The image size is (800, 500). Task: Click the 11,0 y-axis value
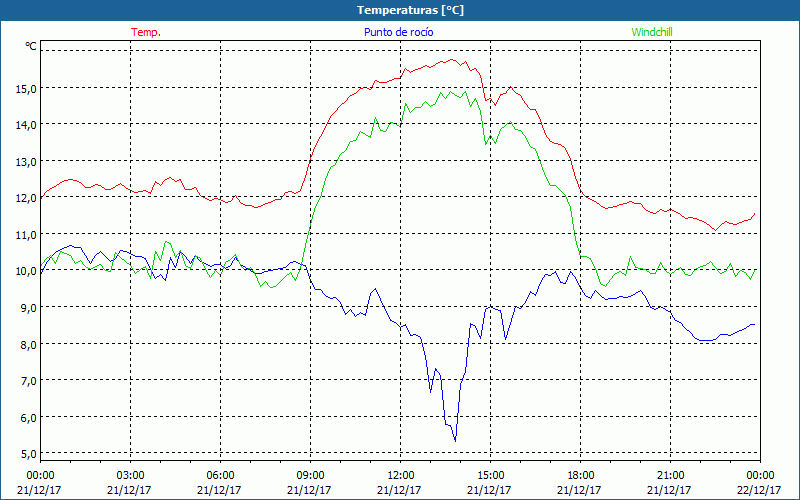point(26,235)
